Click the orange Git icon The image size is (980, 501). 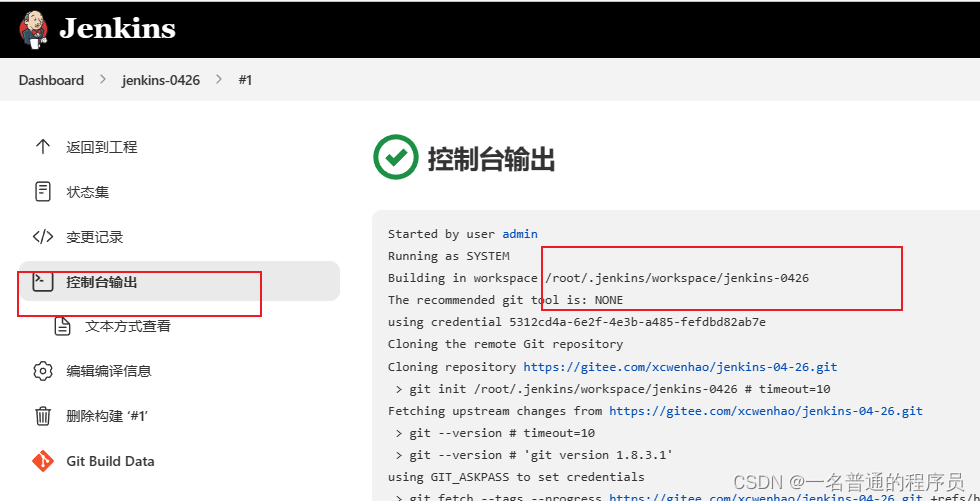(42, 461)
